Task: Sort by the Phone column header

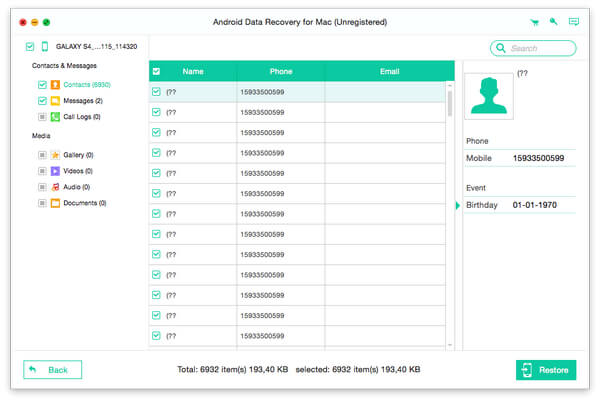Action: pyautogui.click(x=281, y=71)
